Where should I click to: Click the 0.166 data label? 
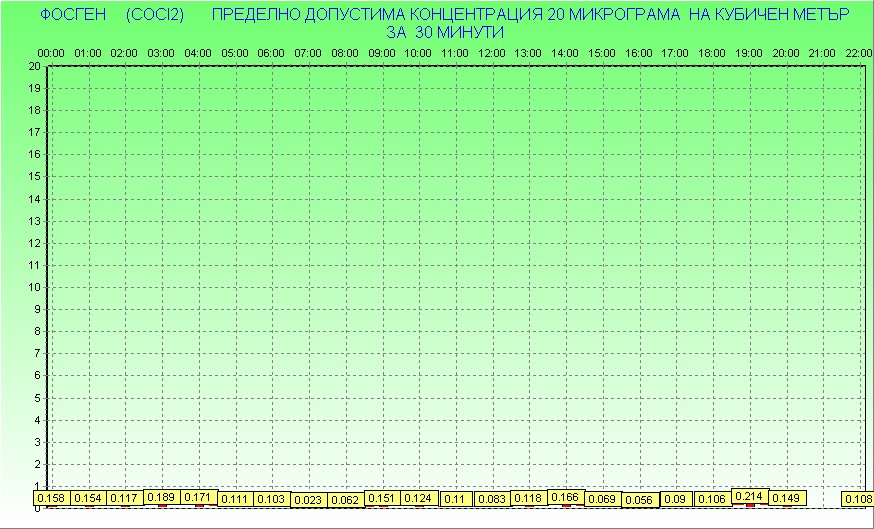tap(566, 497)
